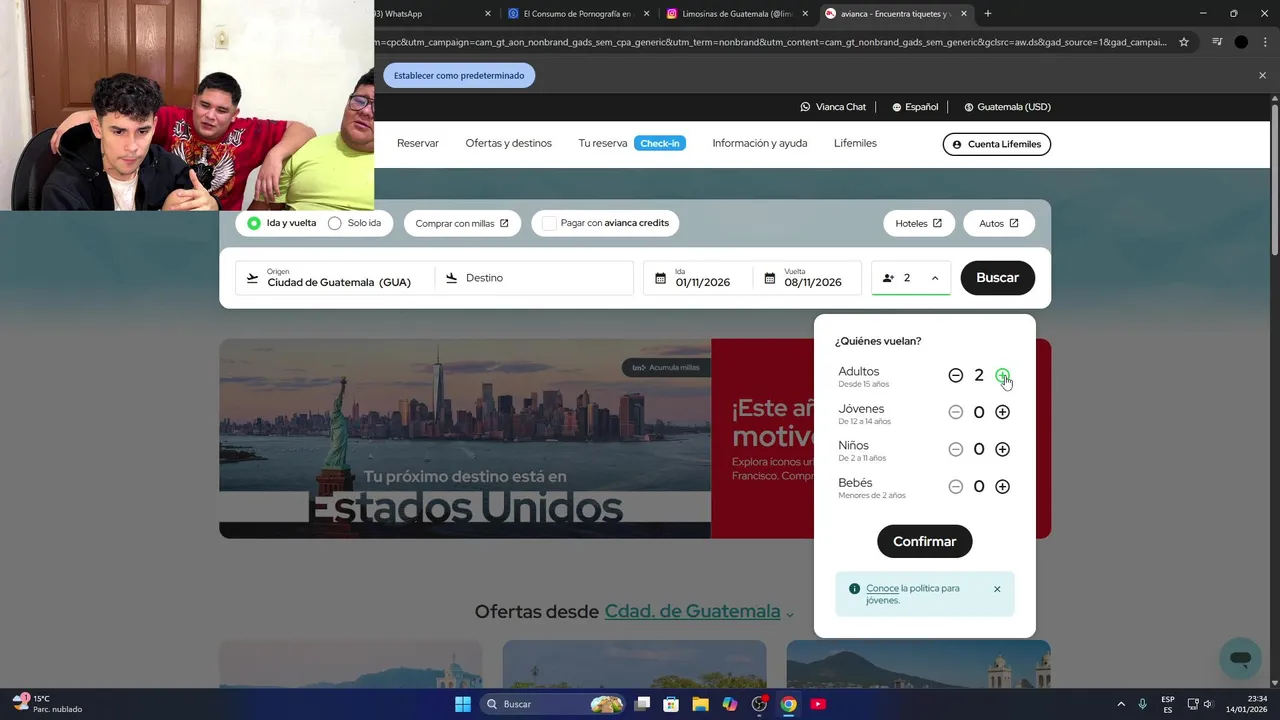Click the minus button for Bebés
This screenshot has width=1280, height=720.
(955, 486)
